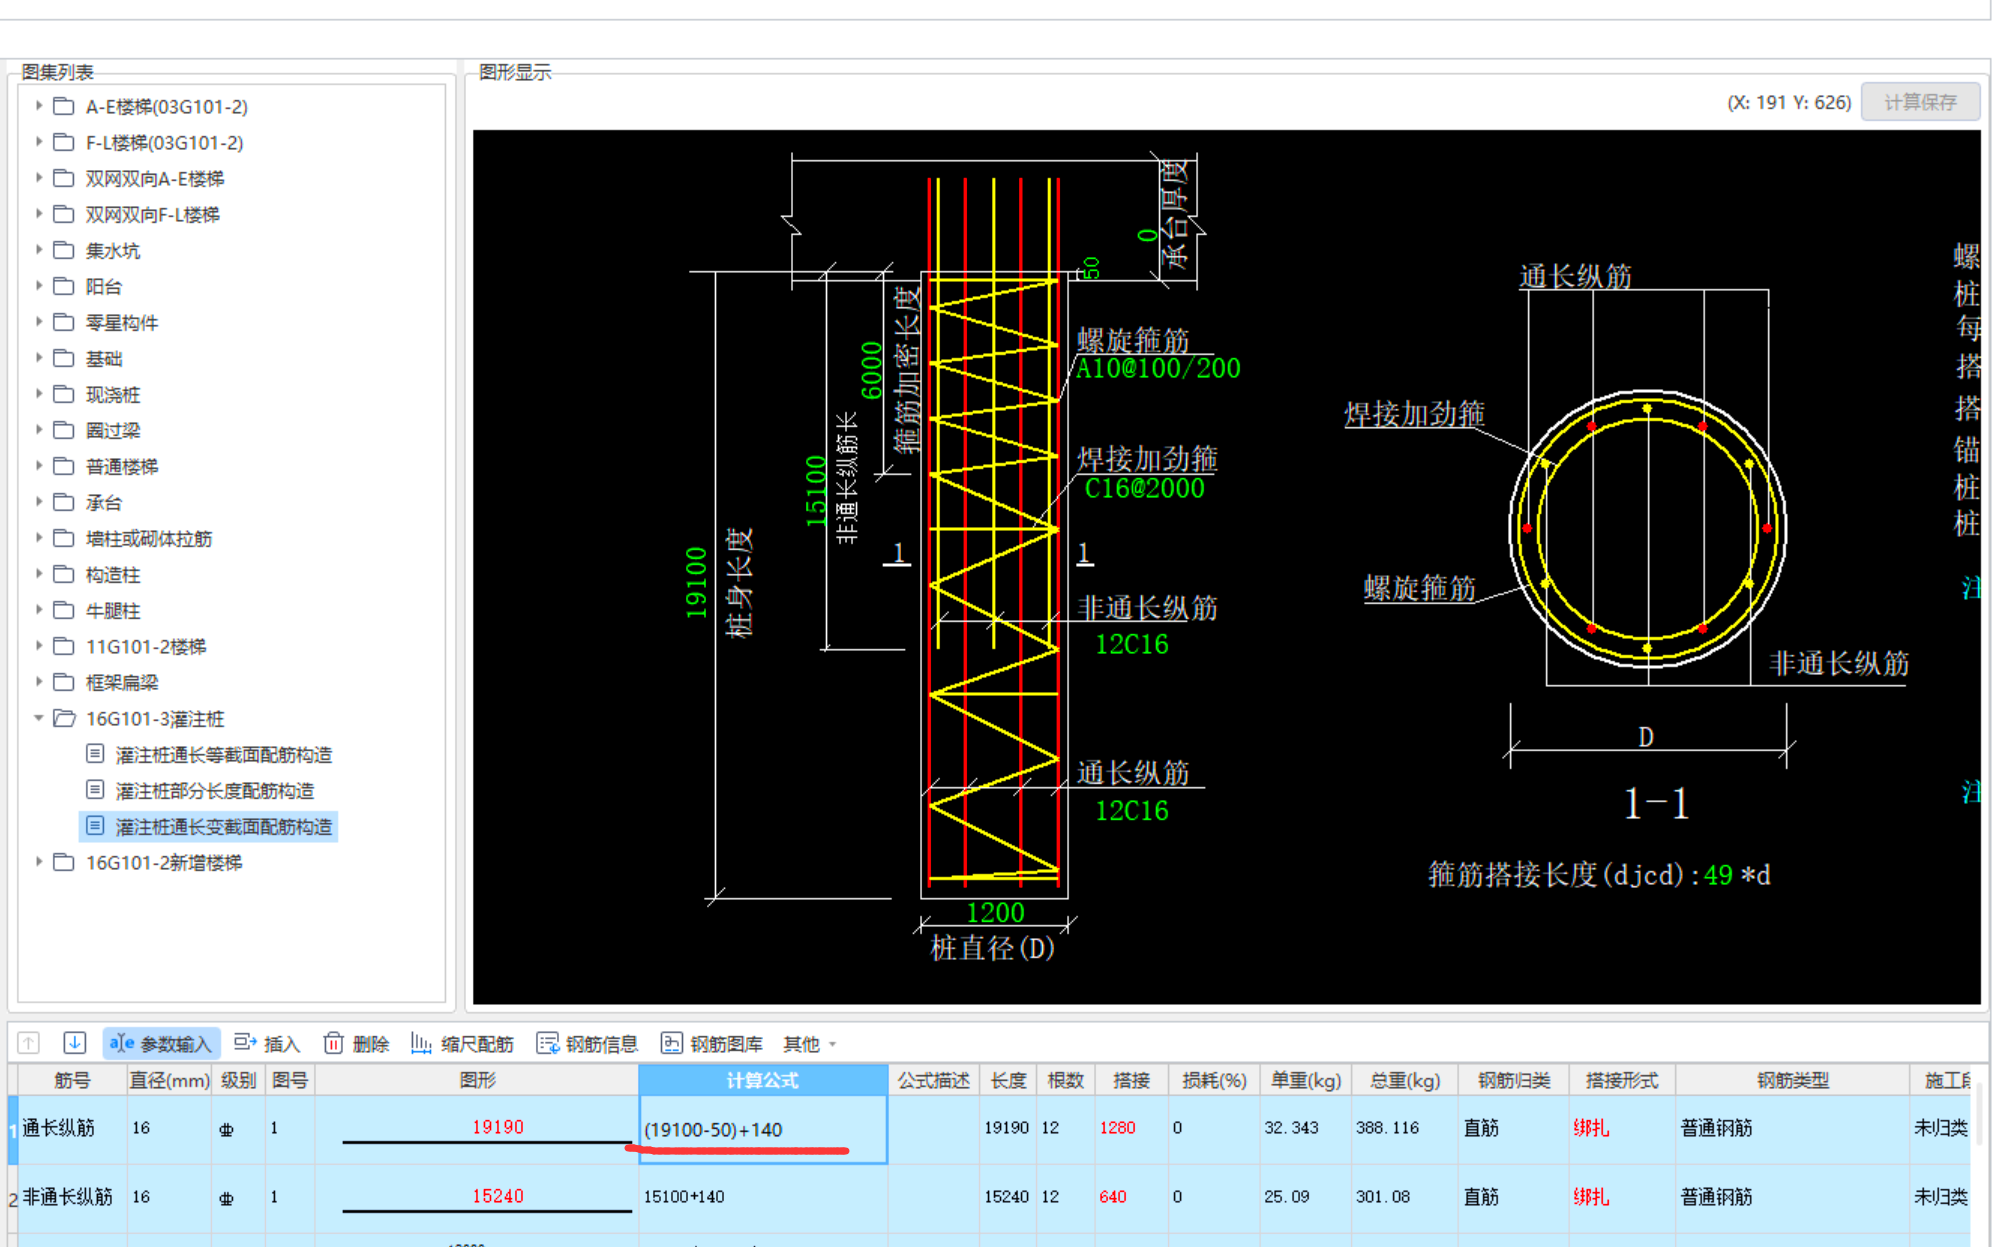Screen dimensions: 2001x1247
Task: Open 灌注桩通长等截面配筋构造 item
Action: pyautogui.click(x=223, y=755)
